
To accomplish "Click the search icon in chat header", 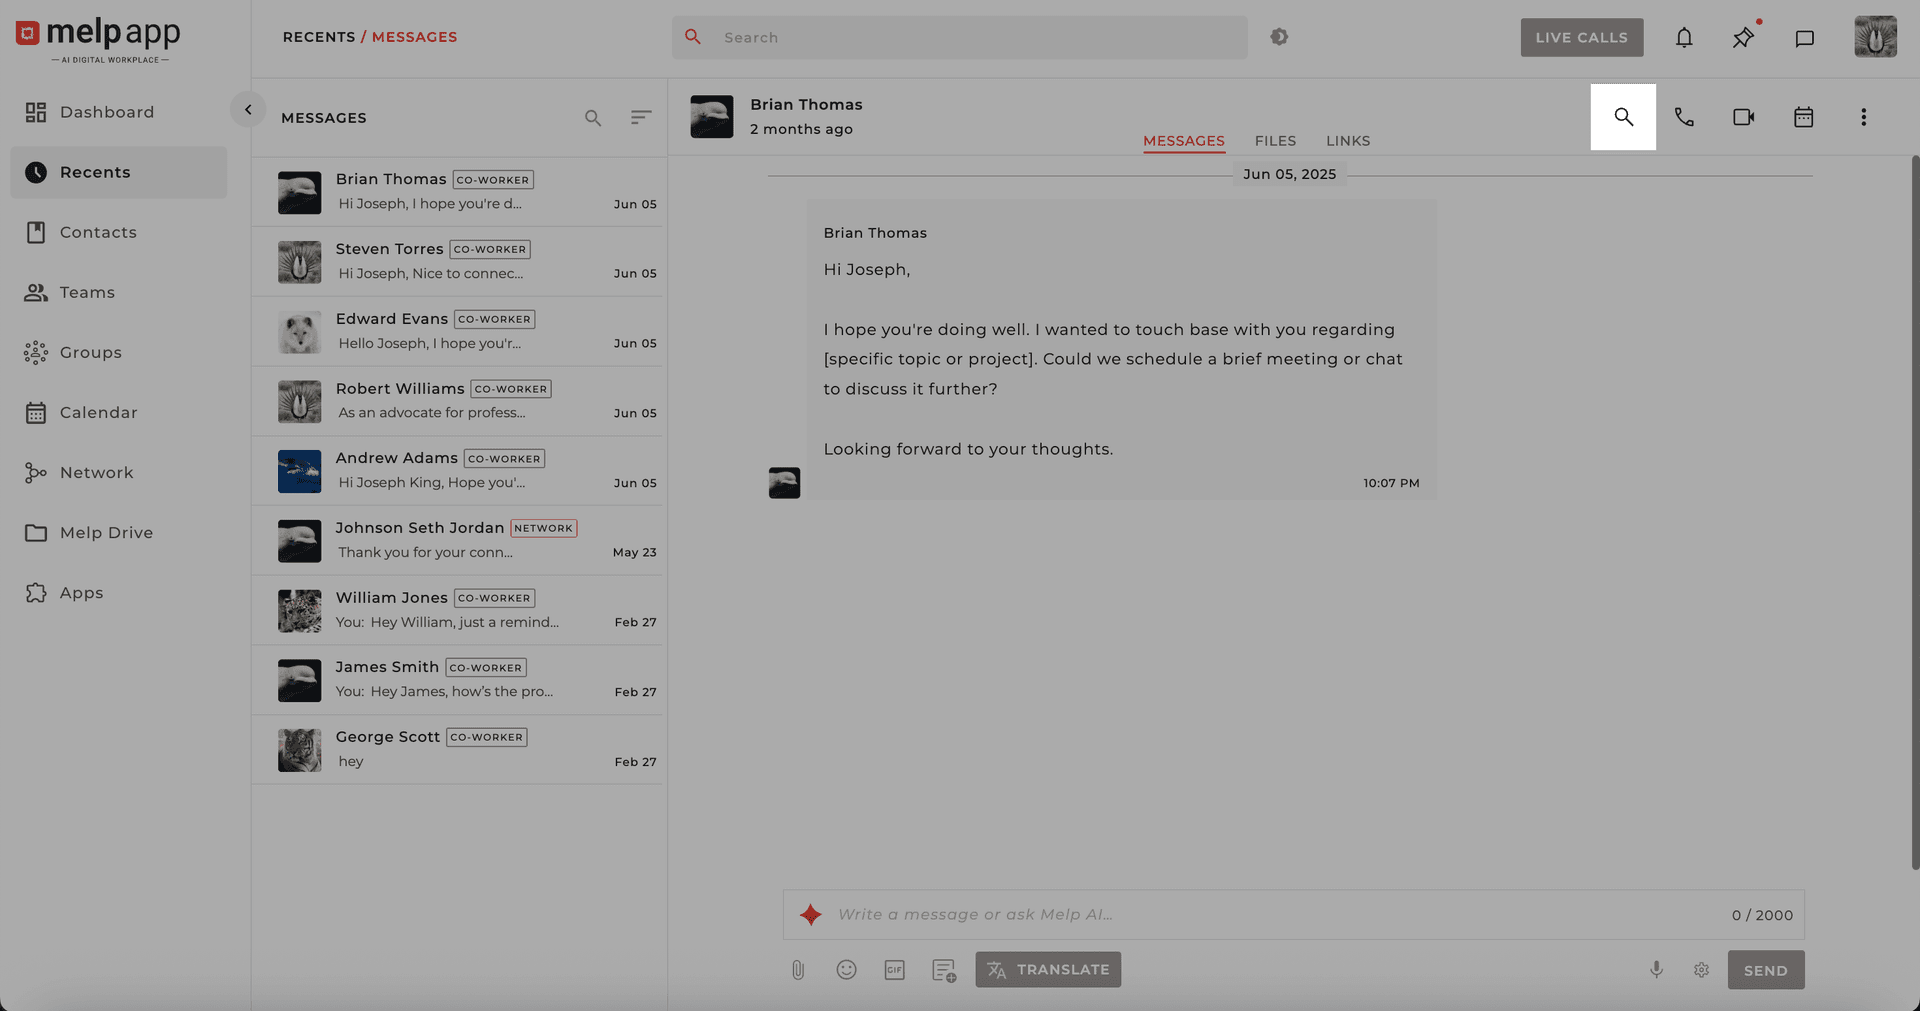I will click(1623, 117).
